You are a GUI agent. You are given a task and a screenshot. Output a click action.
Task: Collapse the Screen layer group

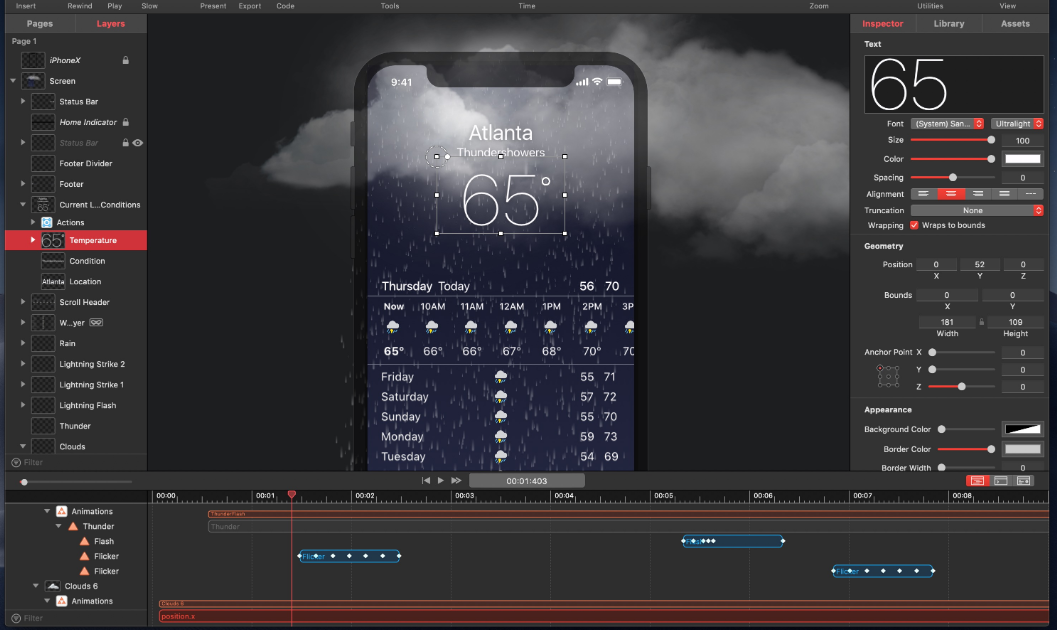13,81
